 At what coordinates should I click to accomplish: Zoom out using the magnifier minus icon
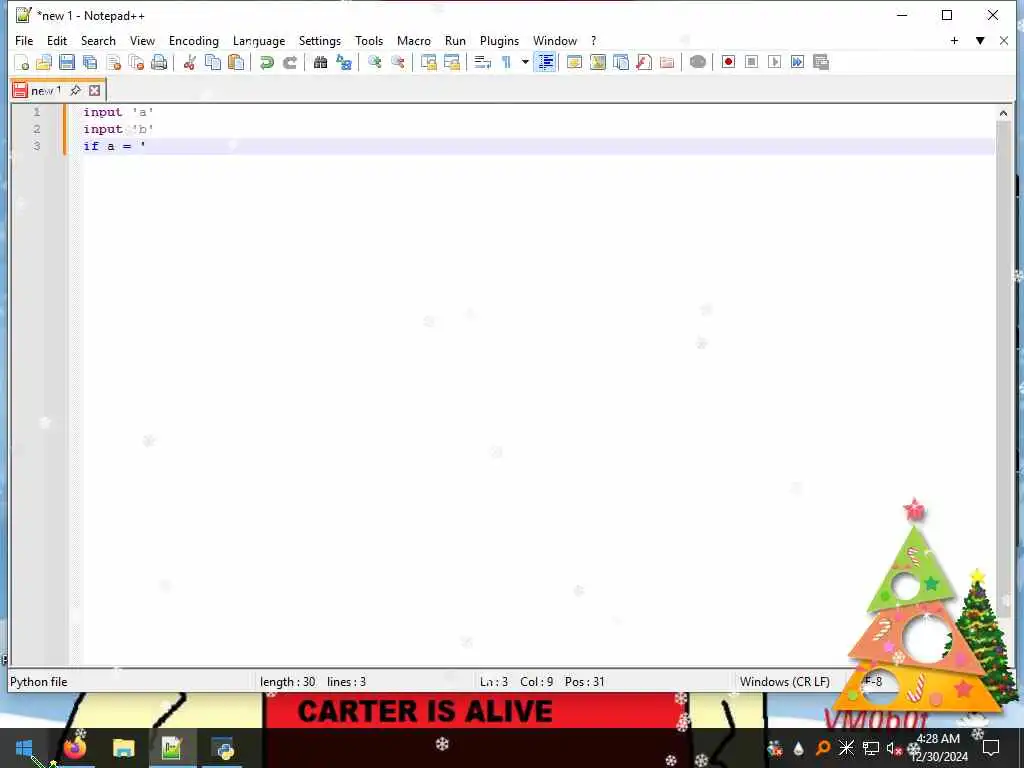(x=398, y=62)
